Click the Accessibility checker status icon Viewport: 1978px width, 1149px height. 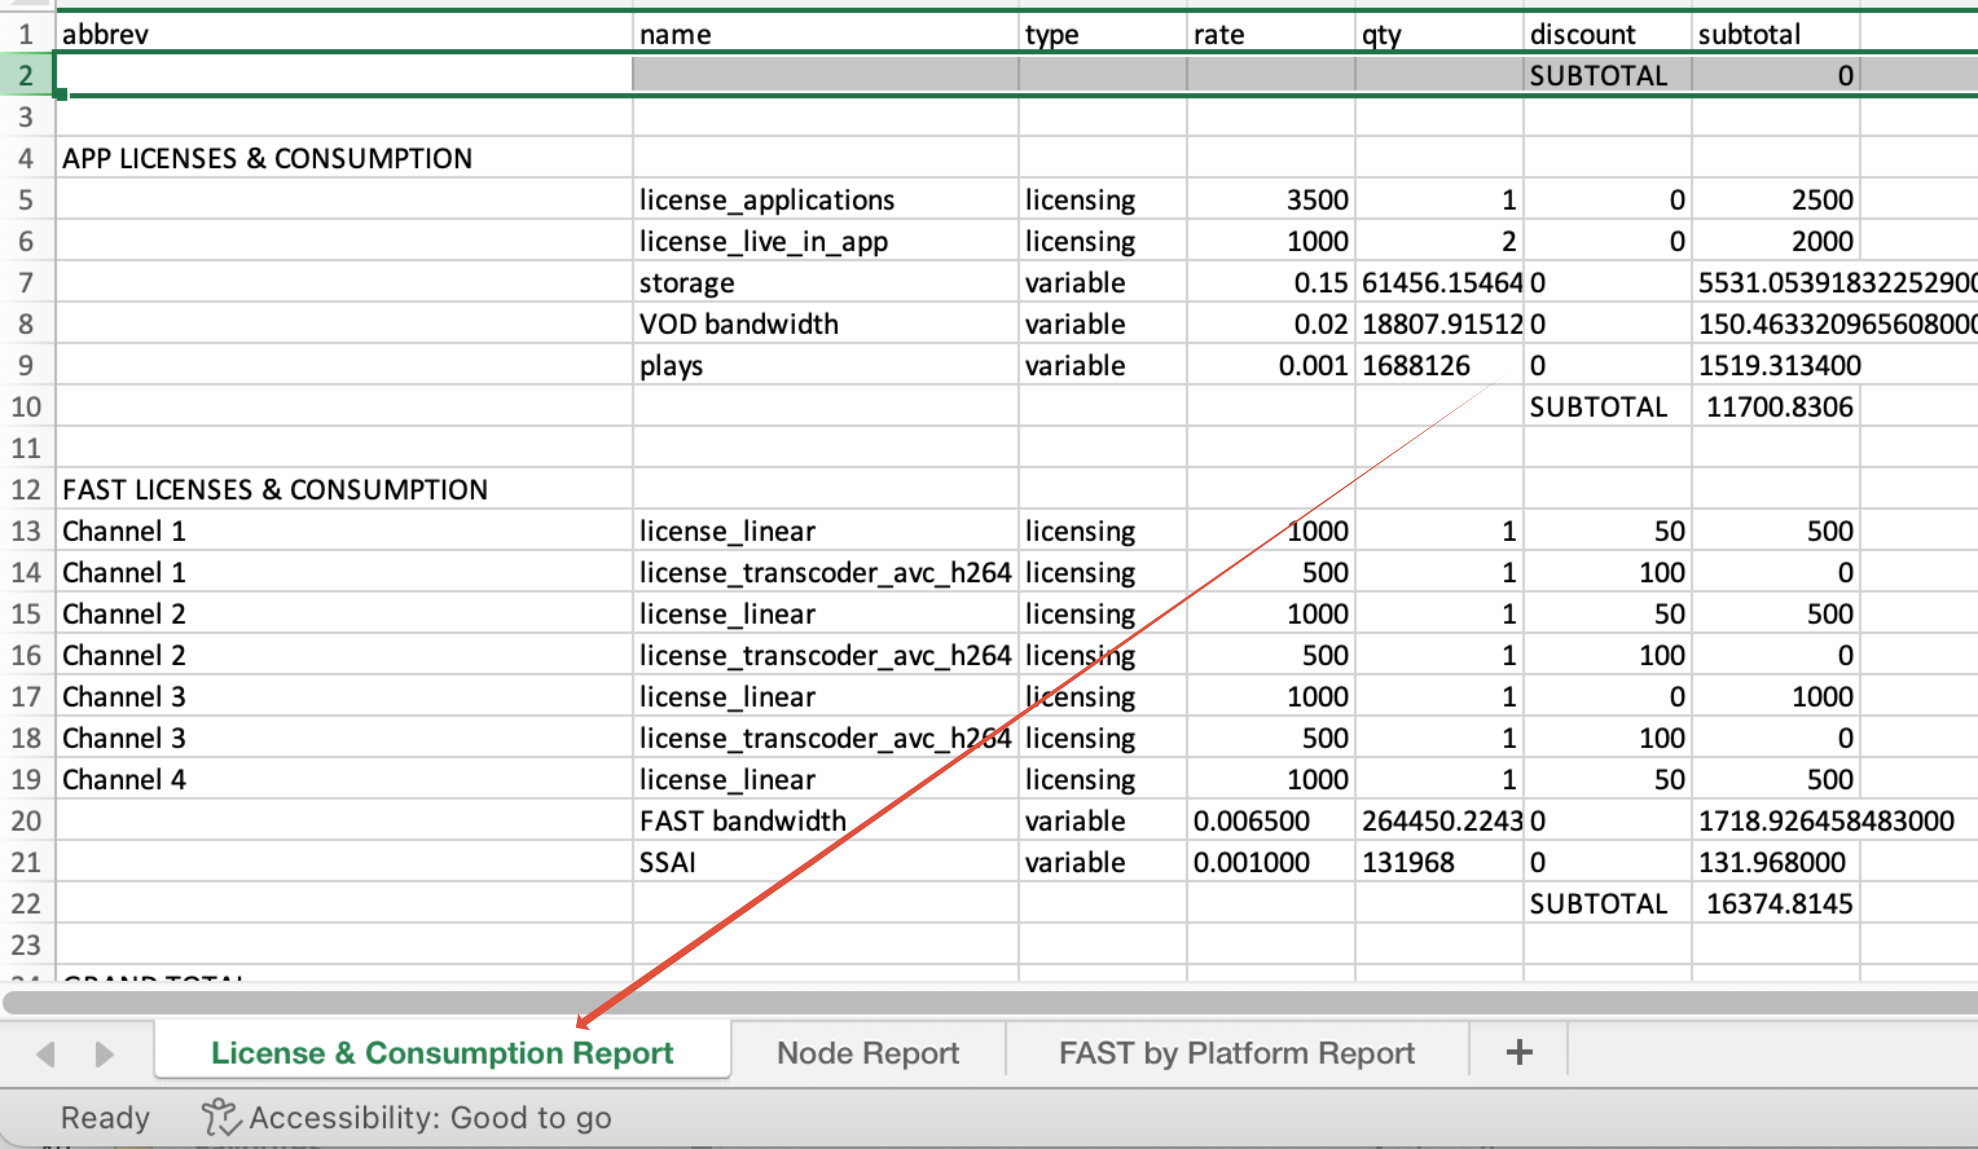220,1117
